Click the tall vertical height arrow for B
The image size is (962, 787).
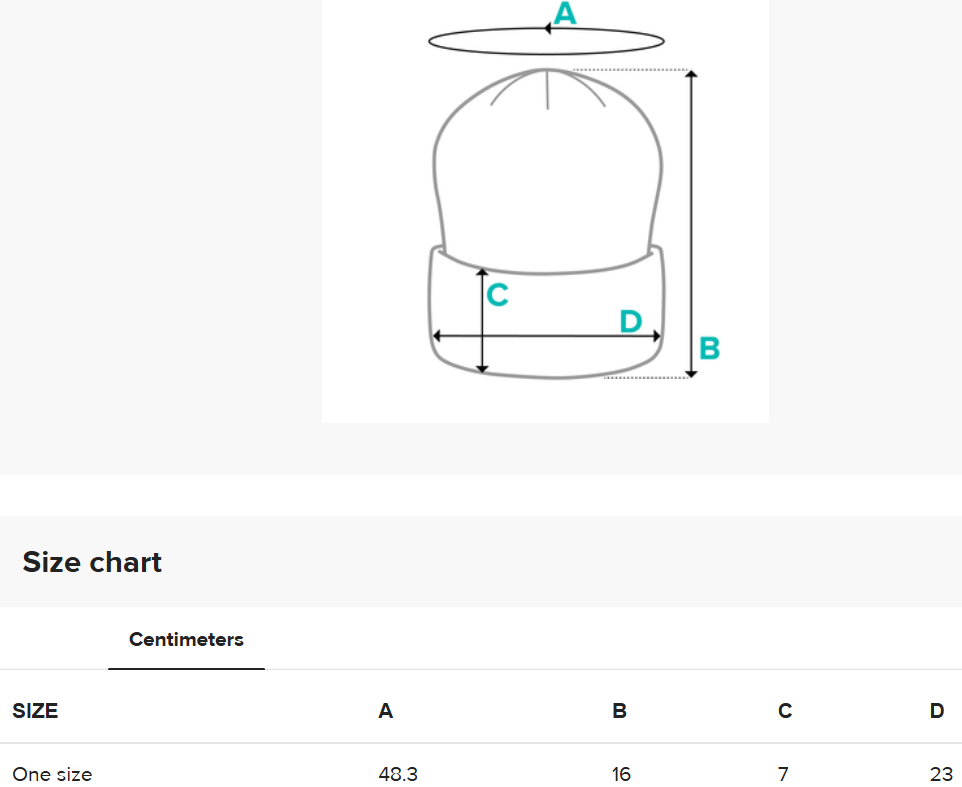coord(691,224)
